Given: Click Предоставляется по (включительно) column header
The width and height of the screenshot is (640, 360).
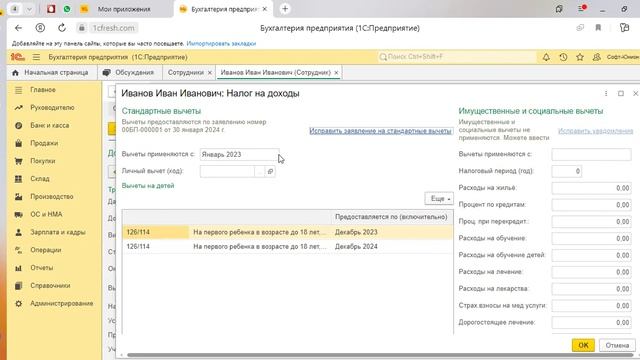Looking at the screenshot, I should pos(391,217).
